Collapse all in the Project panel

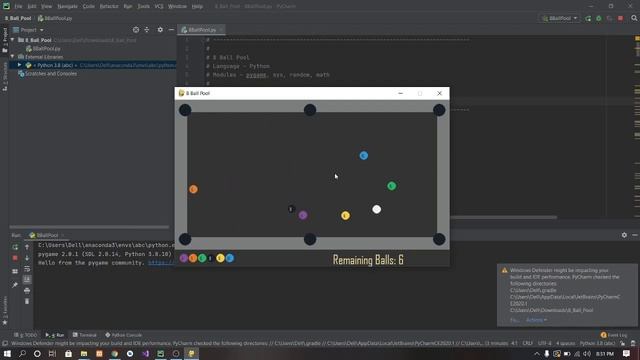coord(147,30)
